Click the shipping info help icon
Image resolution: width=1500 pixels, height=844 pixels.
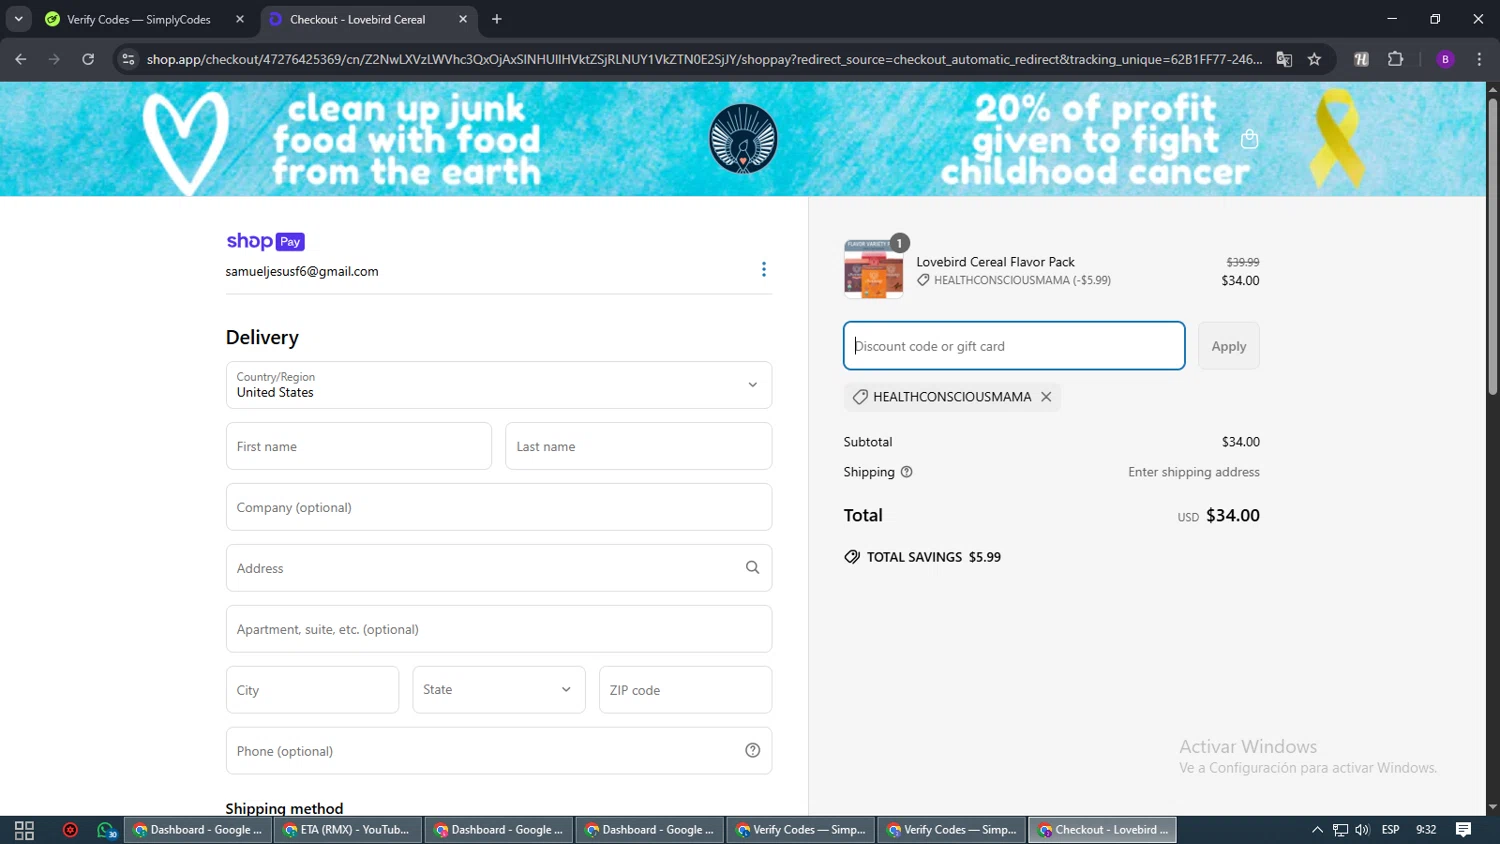[907, 472]
